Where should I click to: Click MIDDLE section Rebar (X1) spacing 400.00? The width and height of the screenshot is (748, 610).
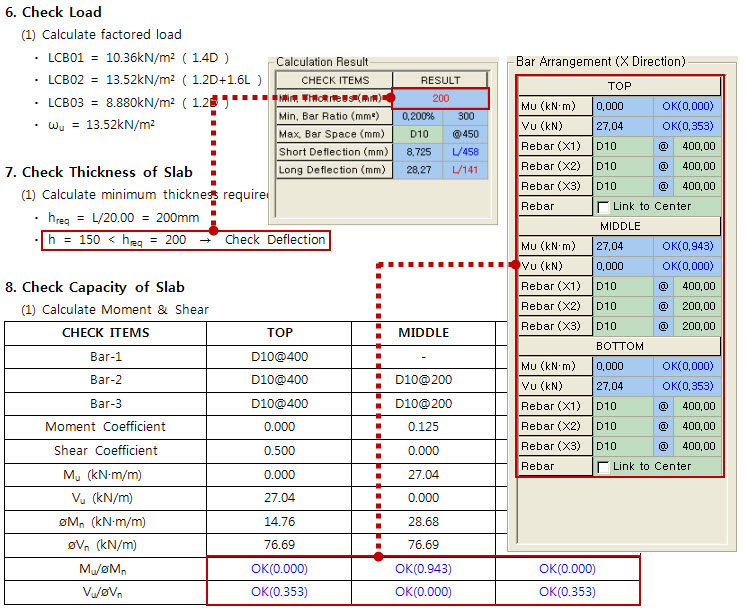point(697,286)
